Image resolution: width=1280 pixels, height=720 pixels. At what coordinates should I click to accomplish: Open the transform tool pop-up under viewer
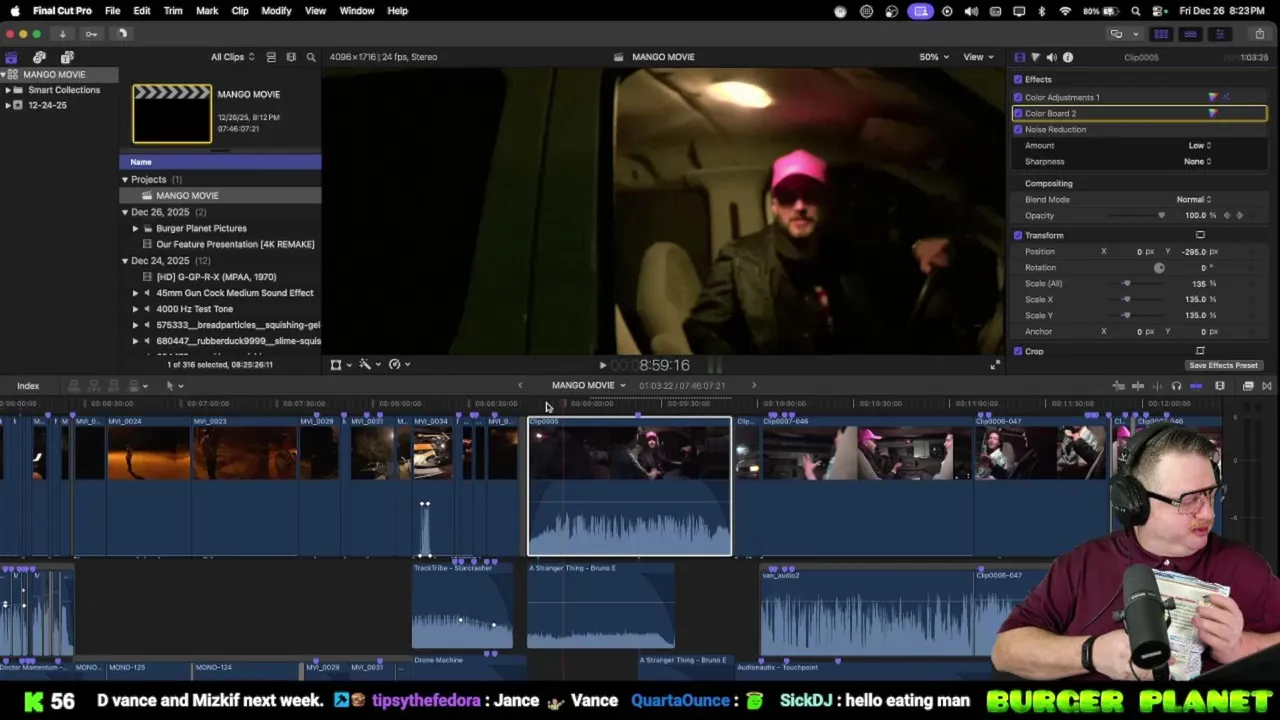(340, 365)
